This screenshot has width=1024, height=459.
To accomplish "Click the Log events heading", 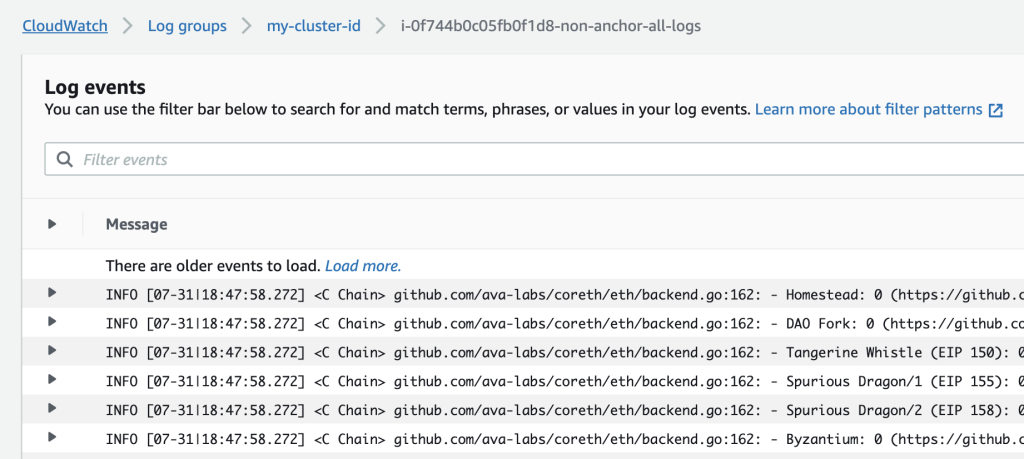I will [x=95, y=87].
